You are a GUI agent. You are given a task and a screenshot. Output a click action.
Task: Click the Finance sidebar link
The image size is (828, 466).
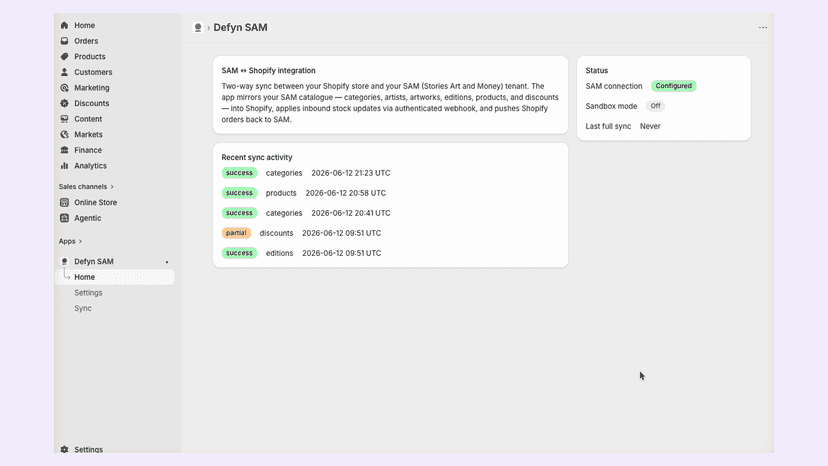pos(88,150)
